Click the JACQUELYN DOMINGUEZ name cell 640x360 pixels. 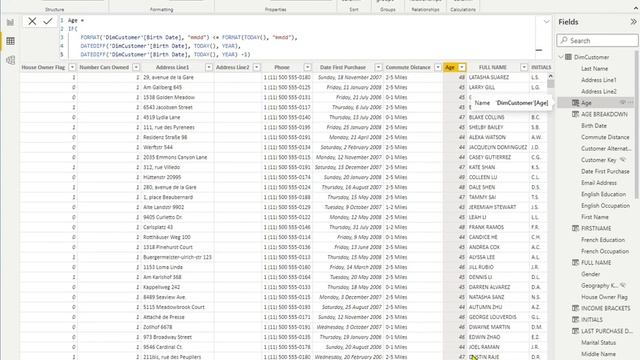pyautogui.click(x=498, y=147)
